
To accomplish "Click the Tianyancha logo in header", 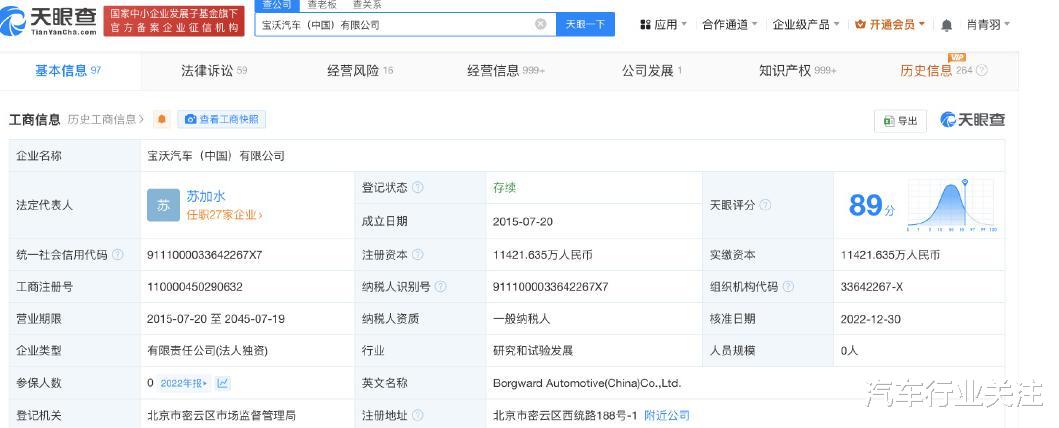I will 49,22.
